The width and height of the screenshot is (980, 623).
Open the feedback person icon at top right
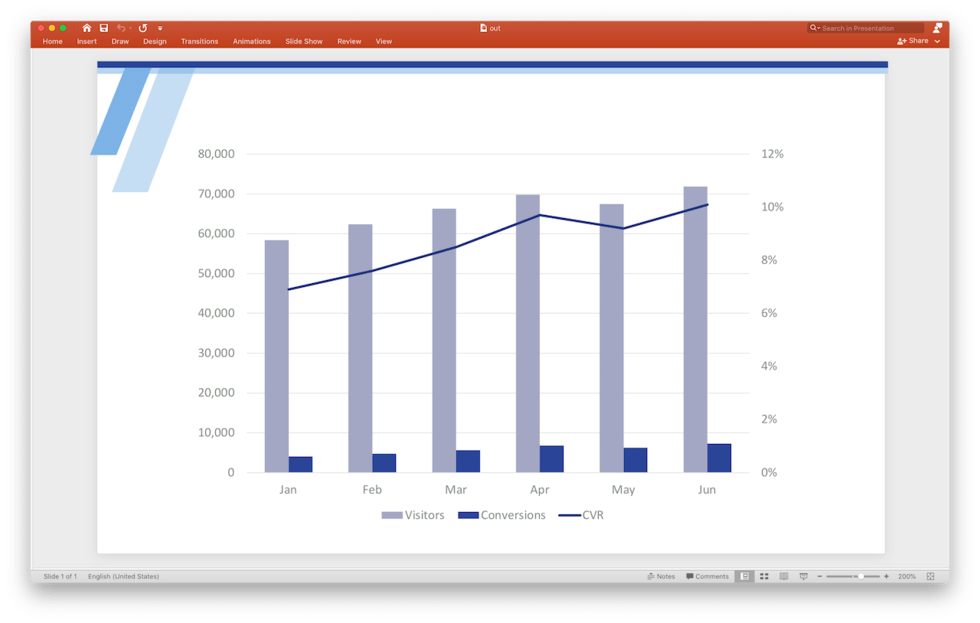937,28
